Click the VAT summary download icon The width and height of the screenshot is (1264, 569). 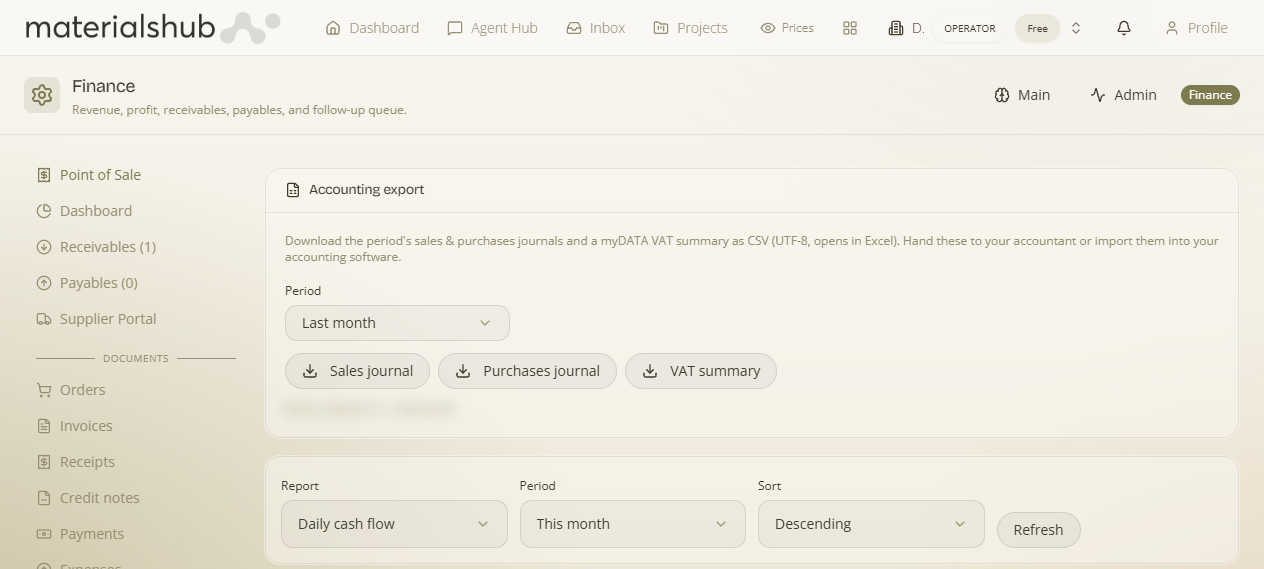650,371
